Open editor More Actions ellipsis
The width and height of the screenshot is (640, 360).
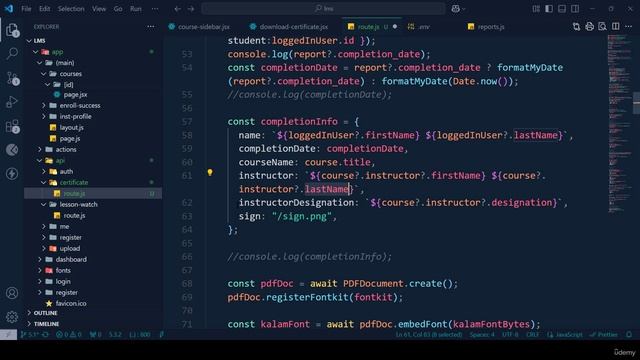[629, 27]
